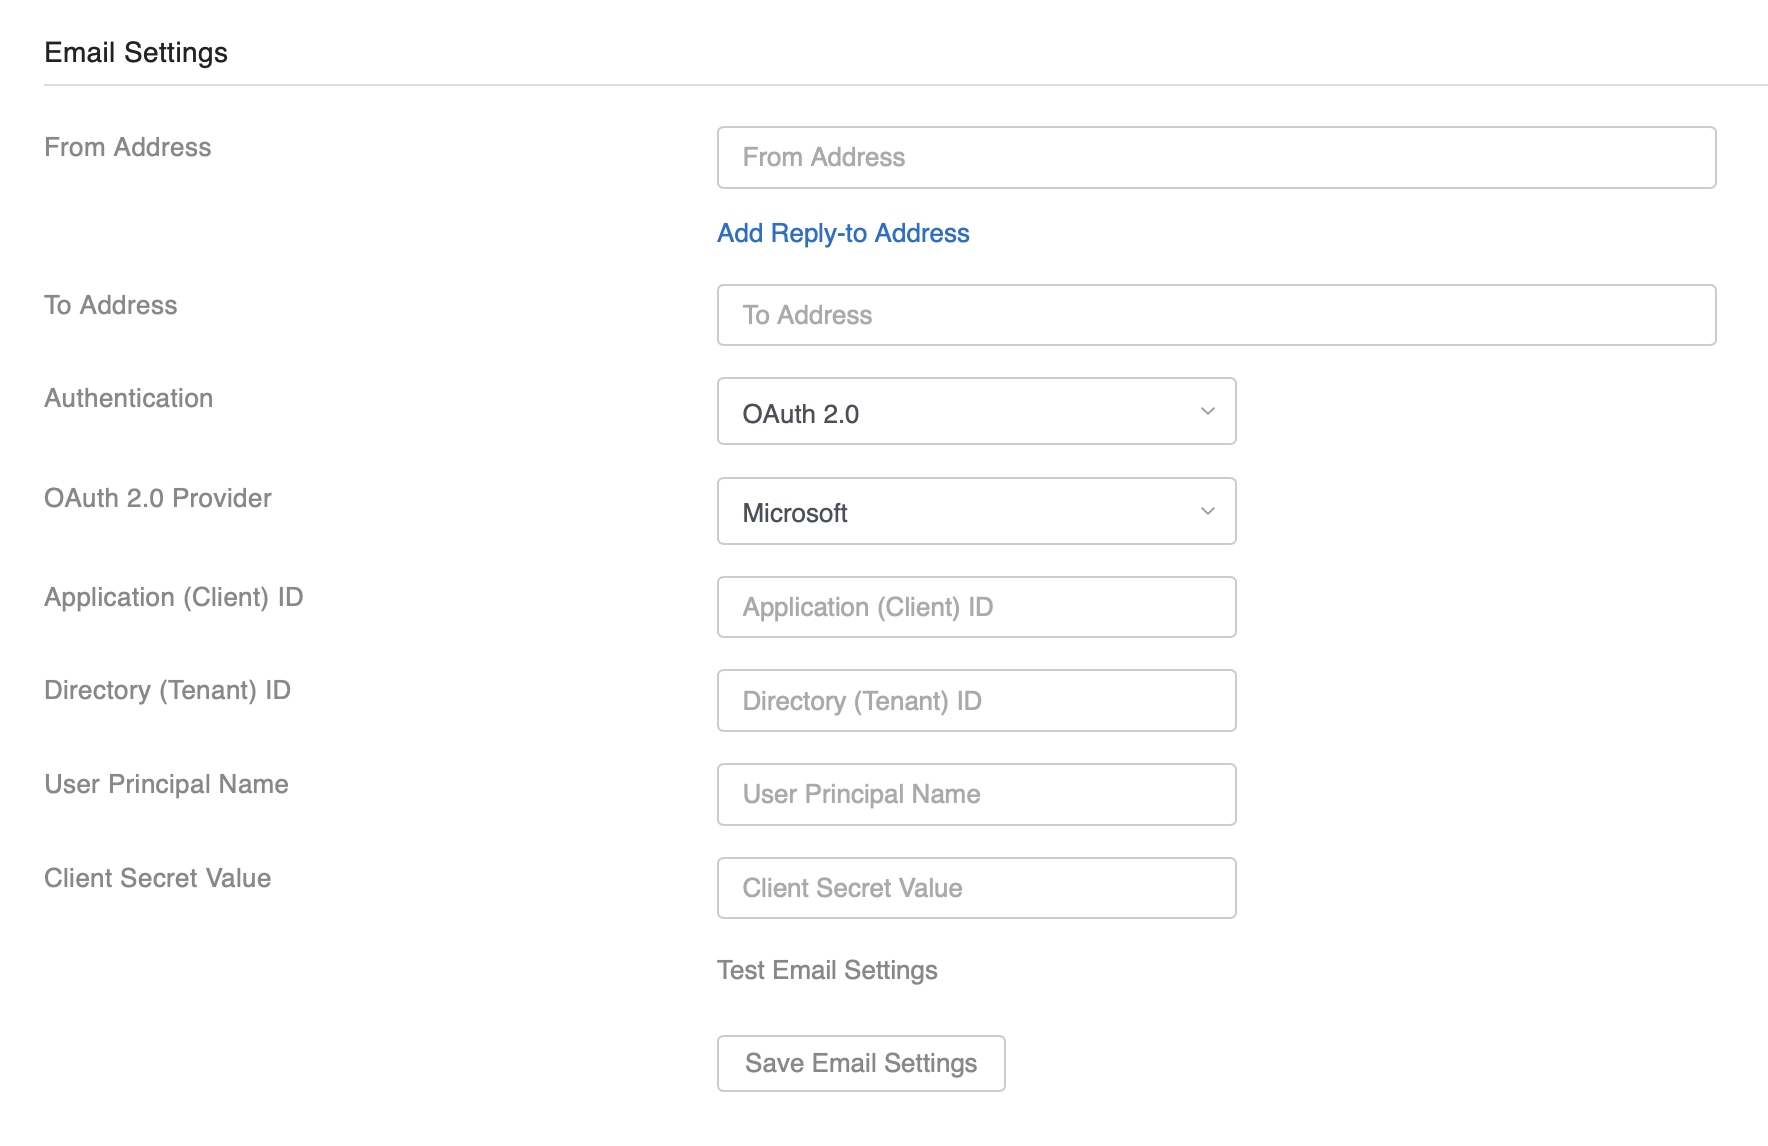
Task: Click the User Principal Name field
Action: (976, 794)
